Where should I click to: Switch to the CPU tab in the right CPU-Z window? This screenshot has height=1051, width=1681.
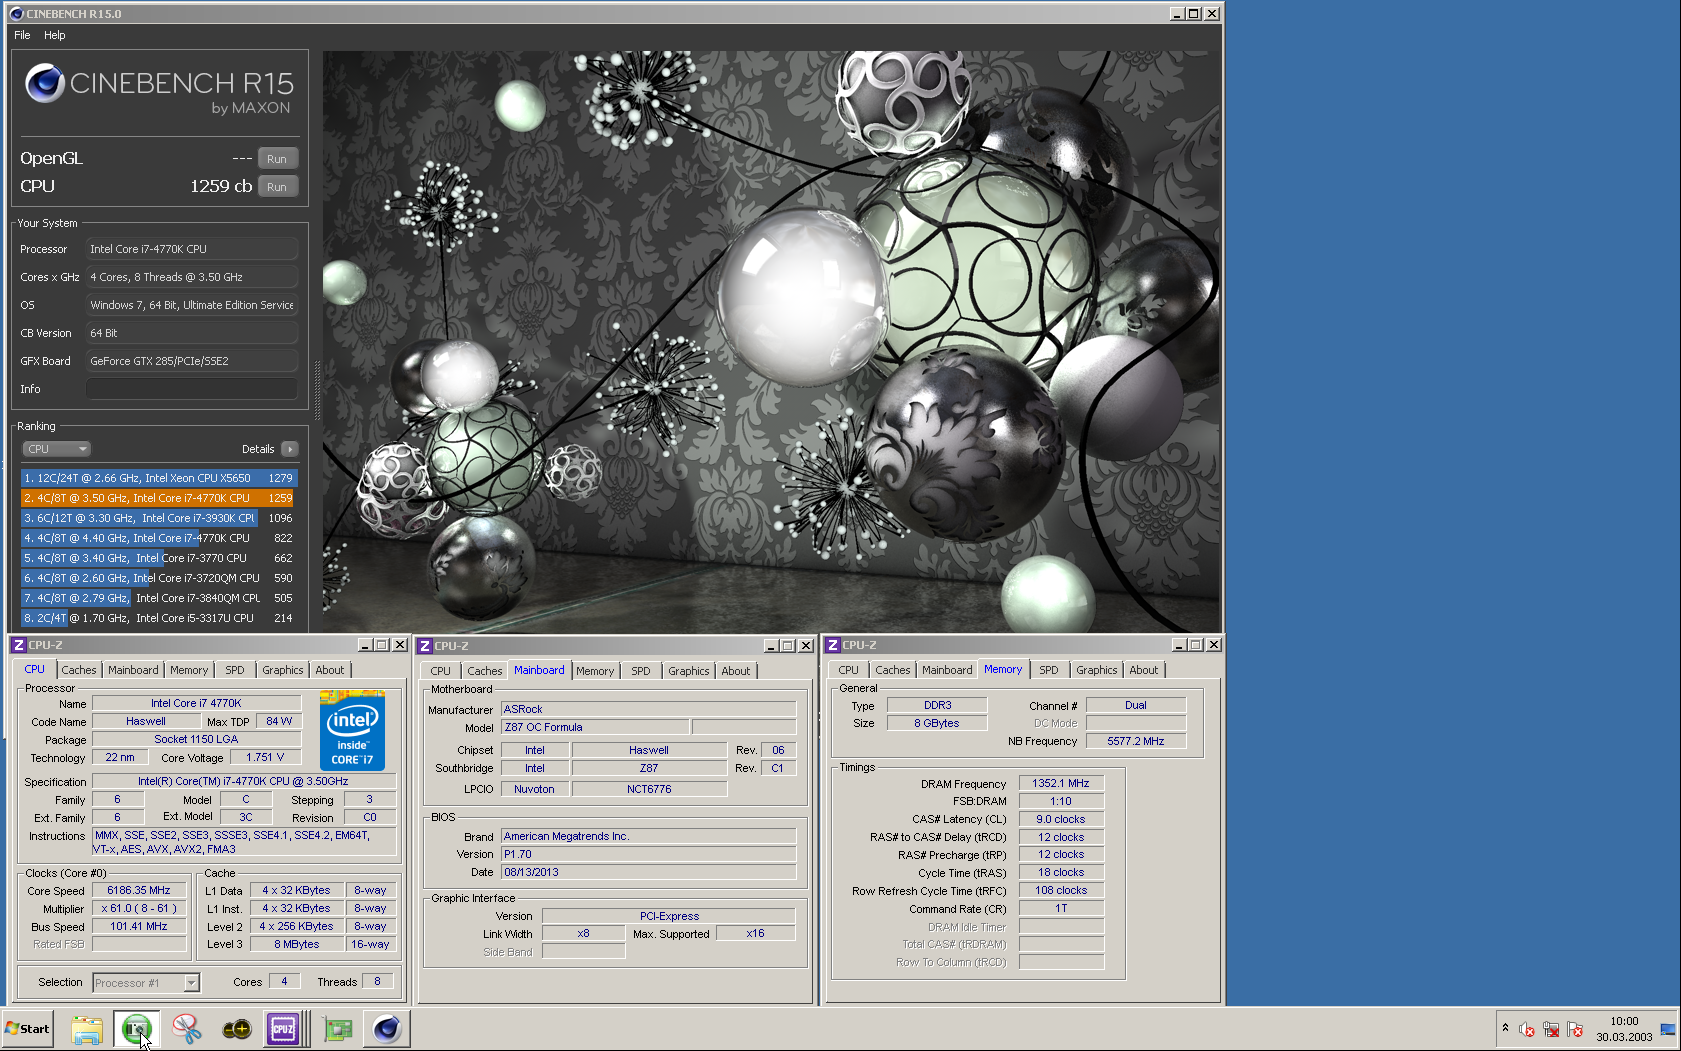coord(849,670)
